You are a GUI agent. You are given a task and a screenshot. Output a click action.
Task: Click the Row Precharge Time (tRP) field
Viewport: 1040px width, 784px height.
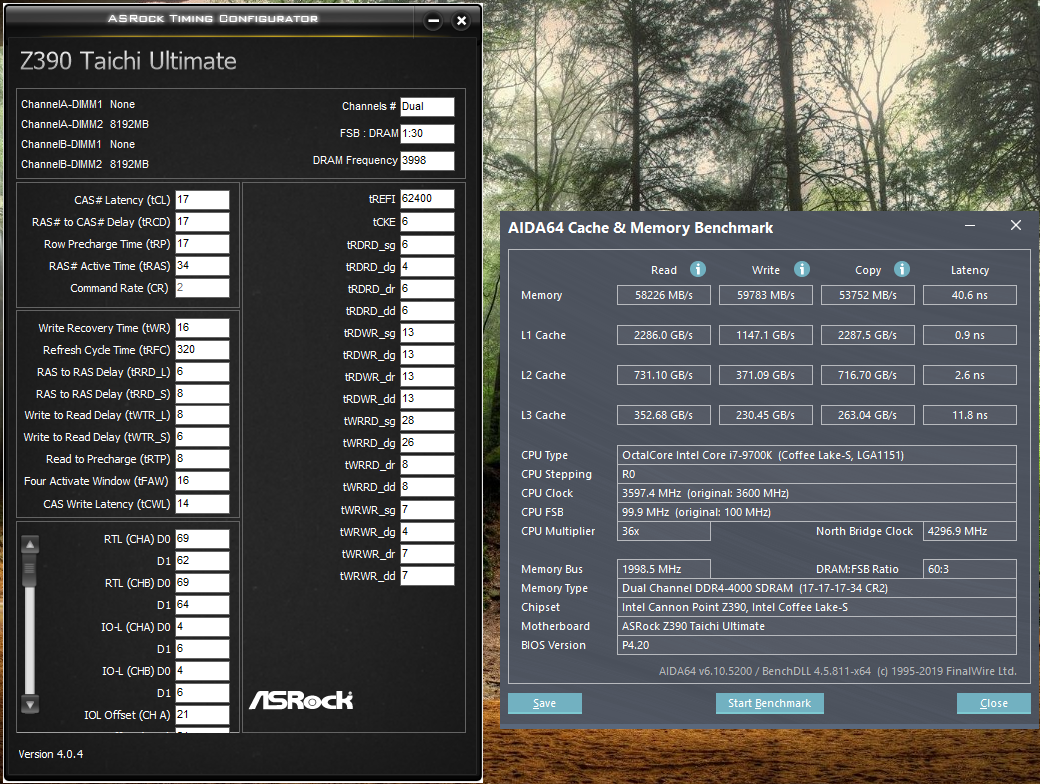(202, 243)
